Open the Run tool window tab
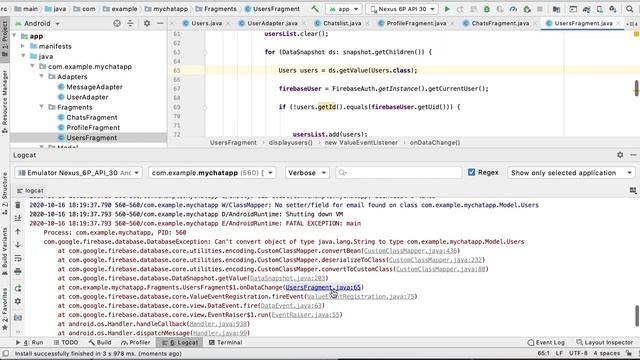The height and width of the screenshot is (360, 640). click(29, 342)
